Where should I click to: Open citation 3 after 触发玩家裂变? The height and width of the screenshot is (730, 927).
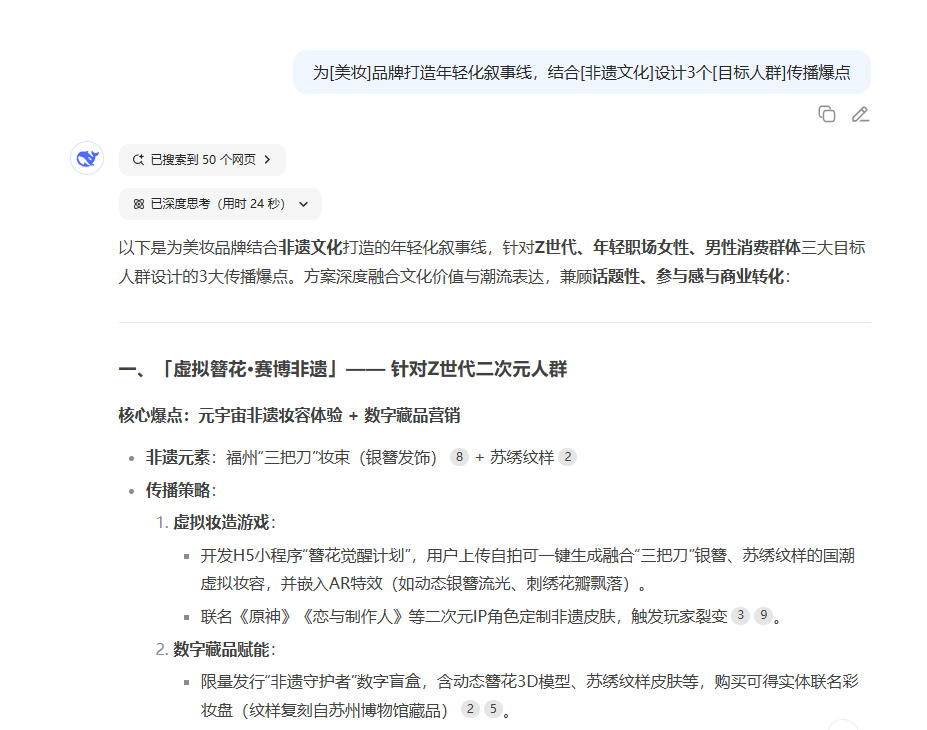tap(740, 616)
